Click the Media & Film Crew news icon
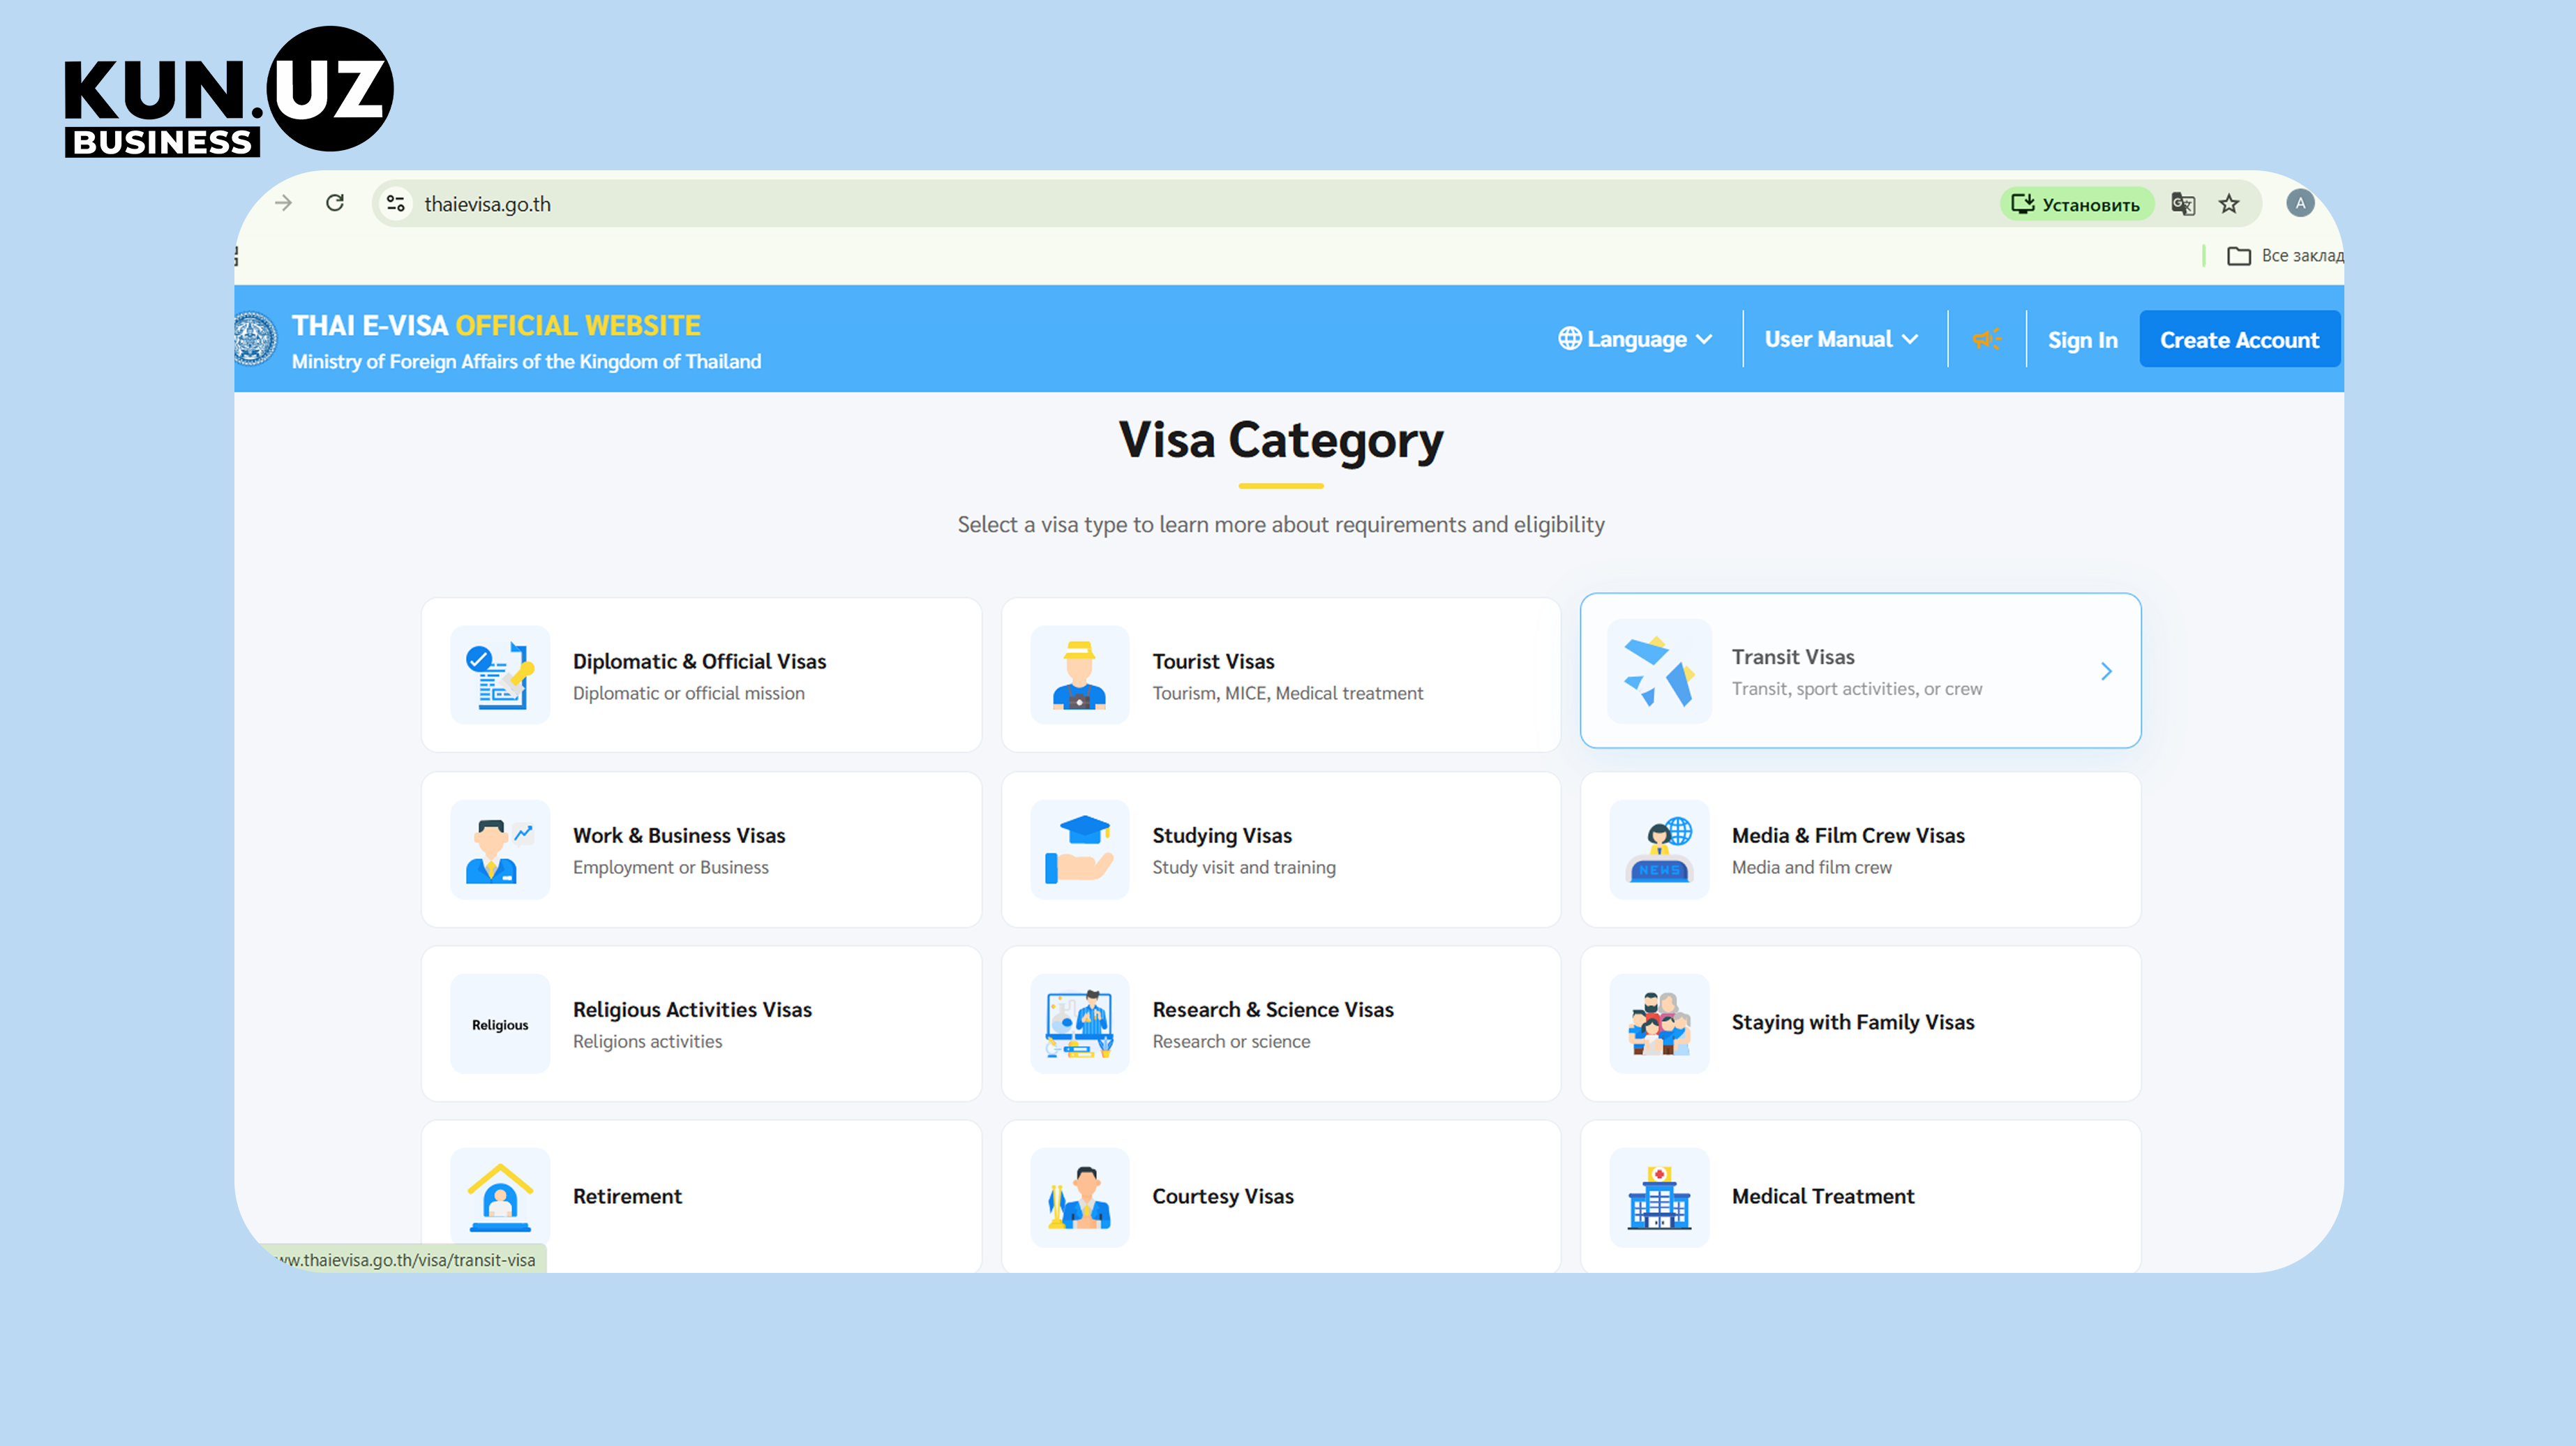 click(x=1659, y=849)
